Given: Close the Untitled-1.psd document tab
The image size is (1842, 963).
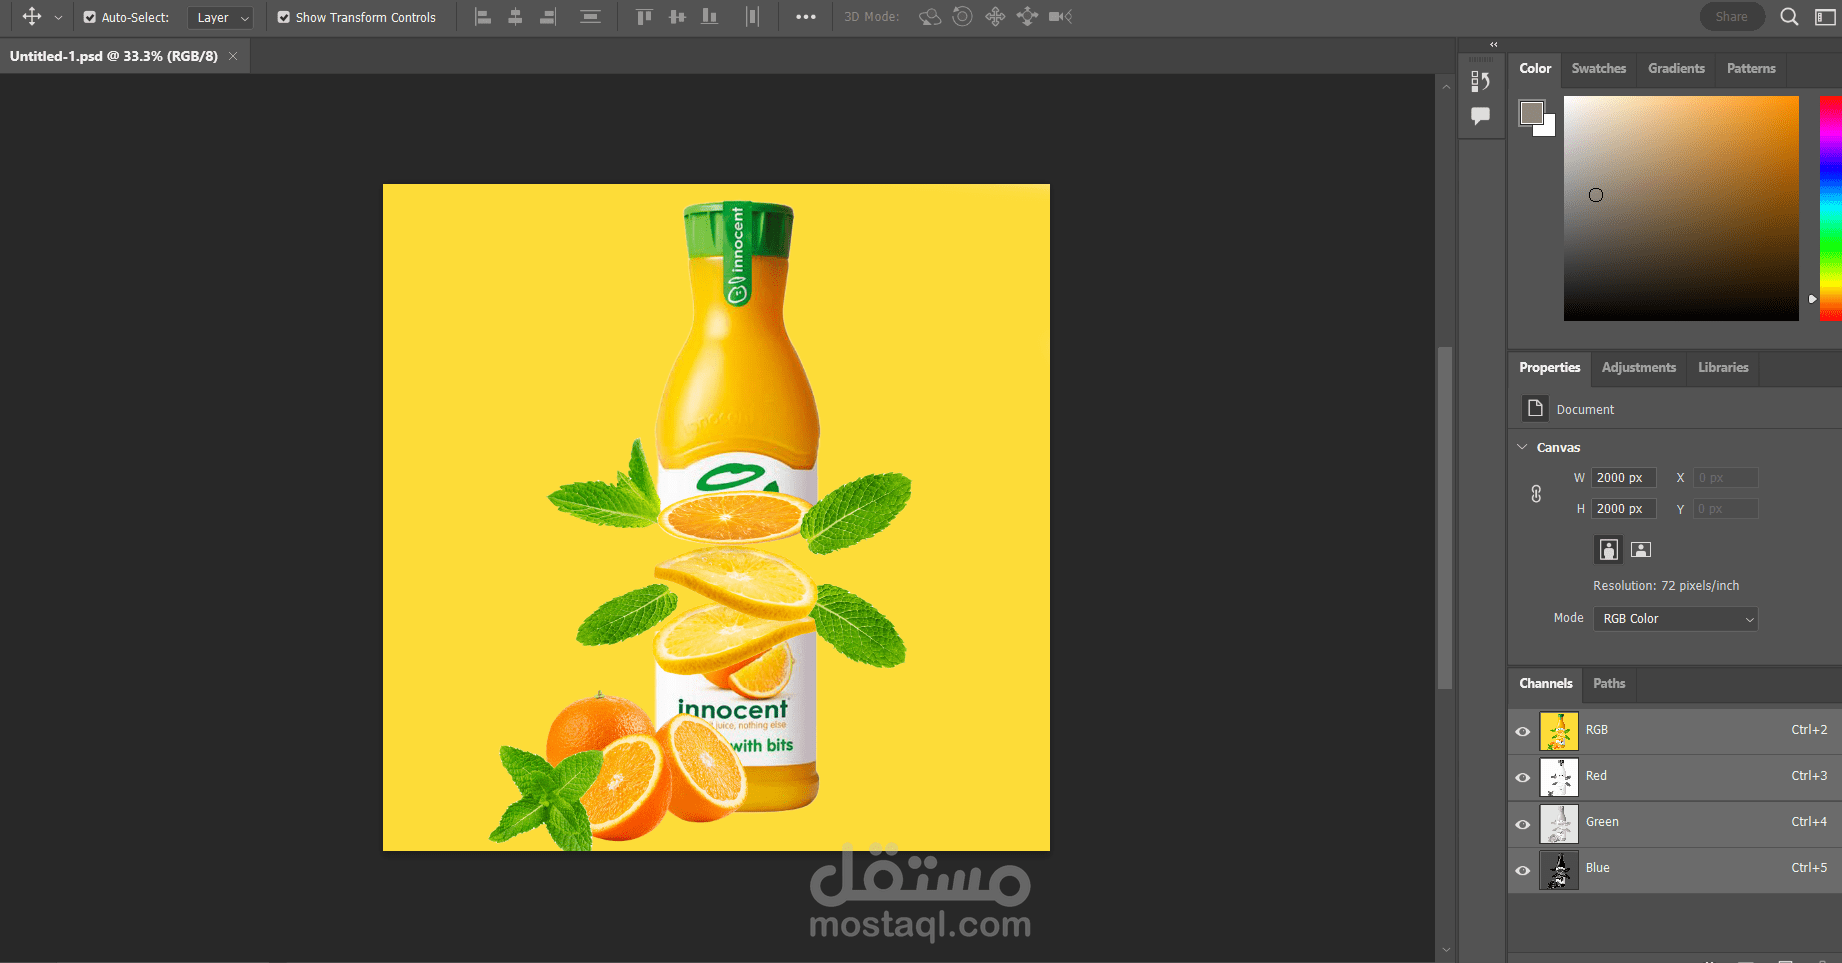Looking at the screenshot, I should [233, 56].
